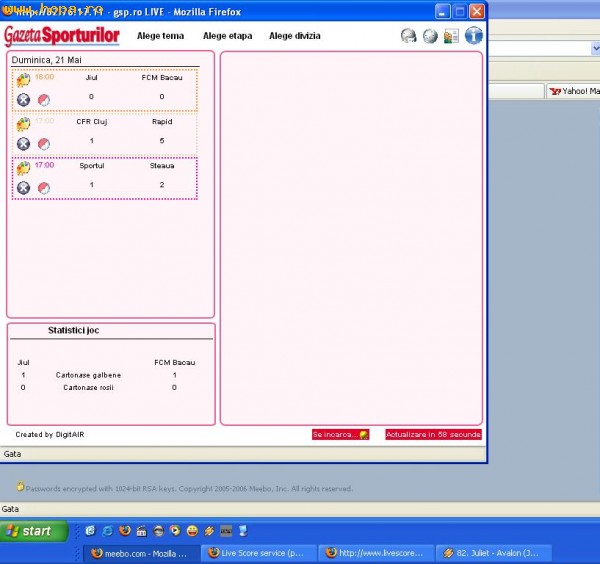Click the grey X icon in Sportul row

(x=23, y=188)
